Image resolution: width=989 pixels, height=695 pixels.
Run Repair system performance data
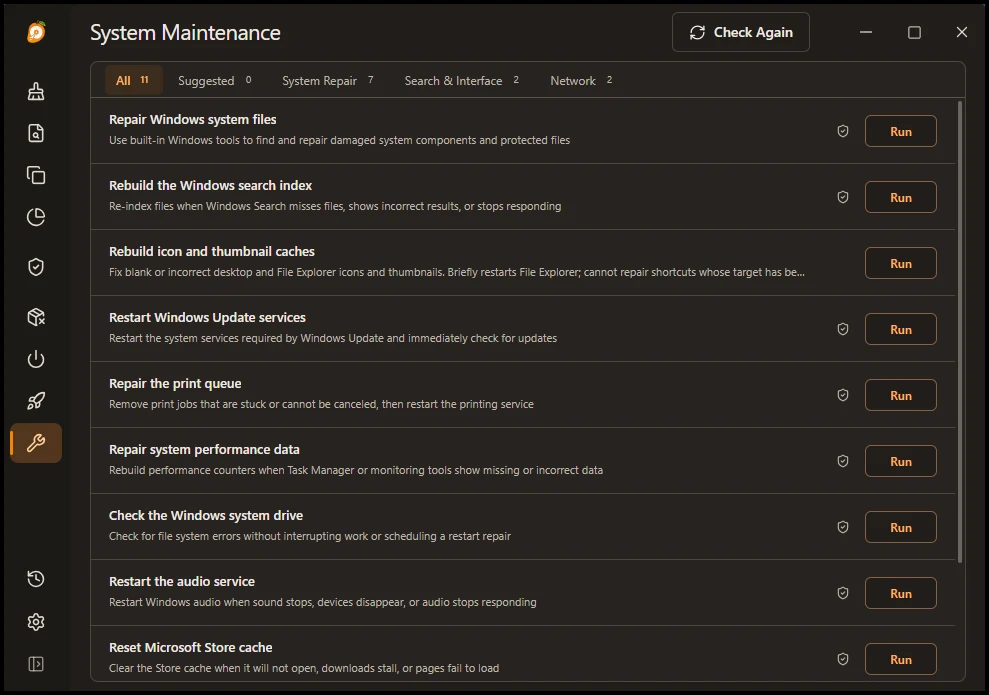(x=901, y=461)
